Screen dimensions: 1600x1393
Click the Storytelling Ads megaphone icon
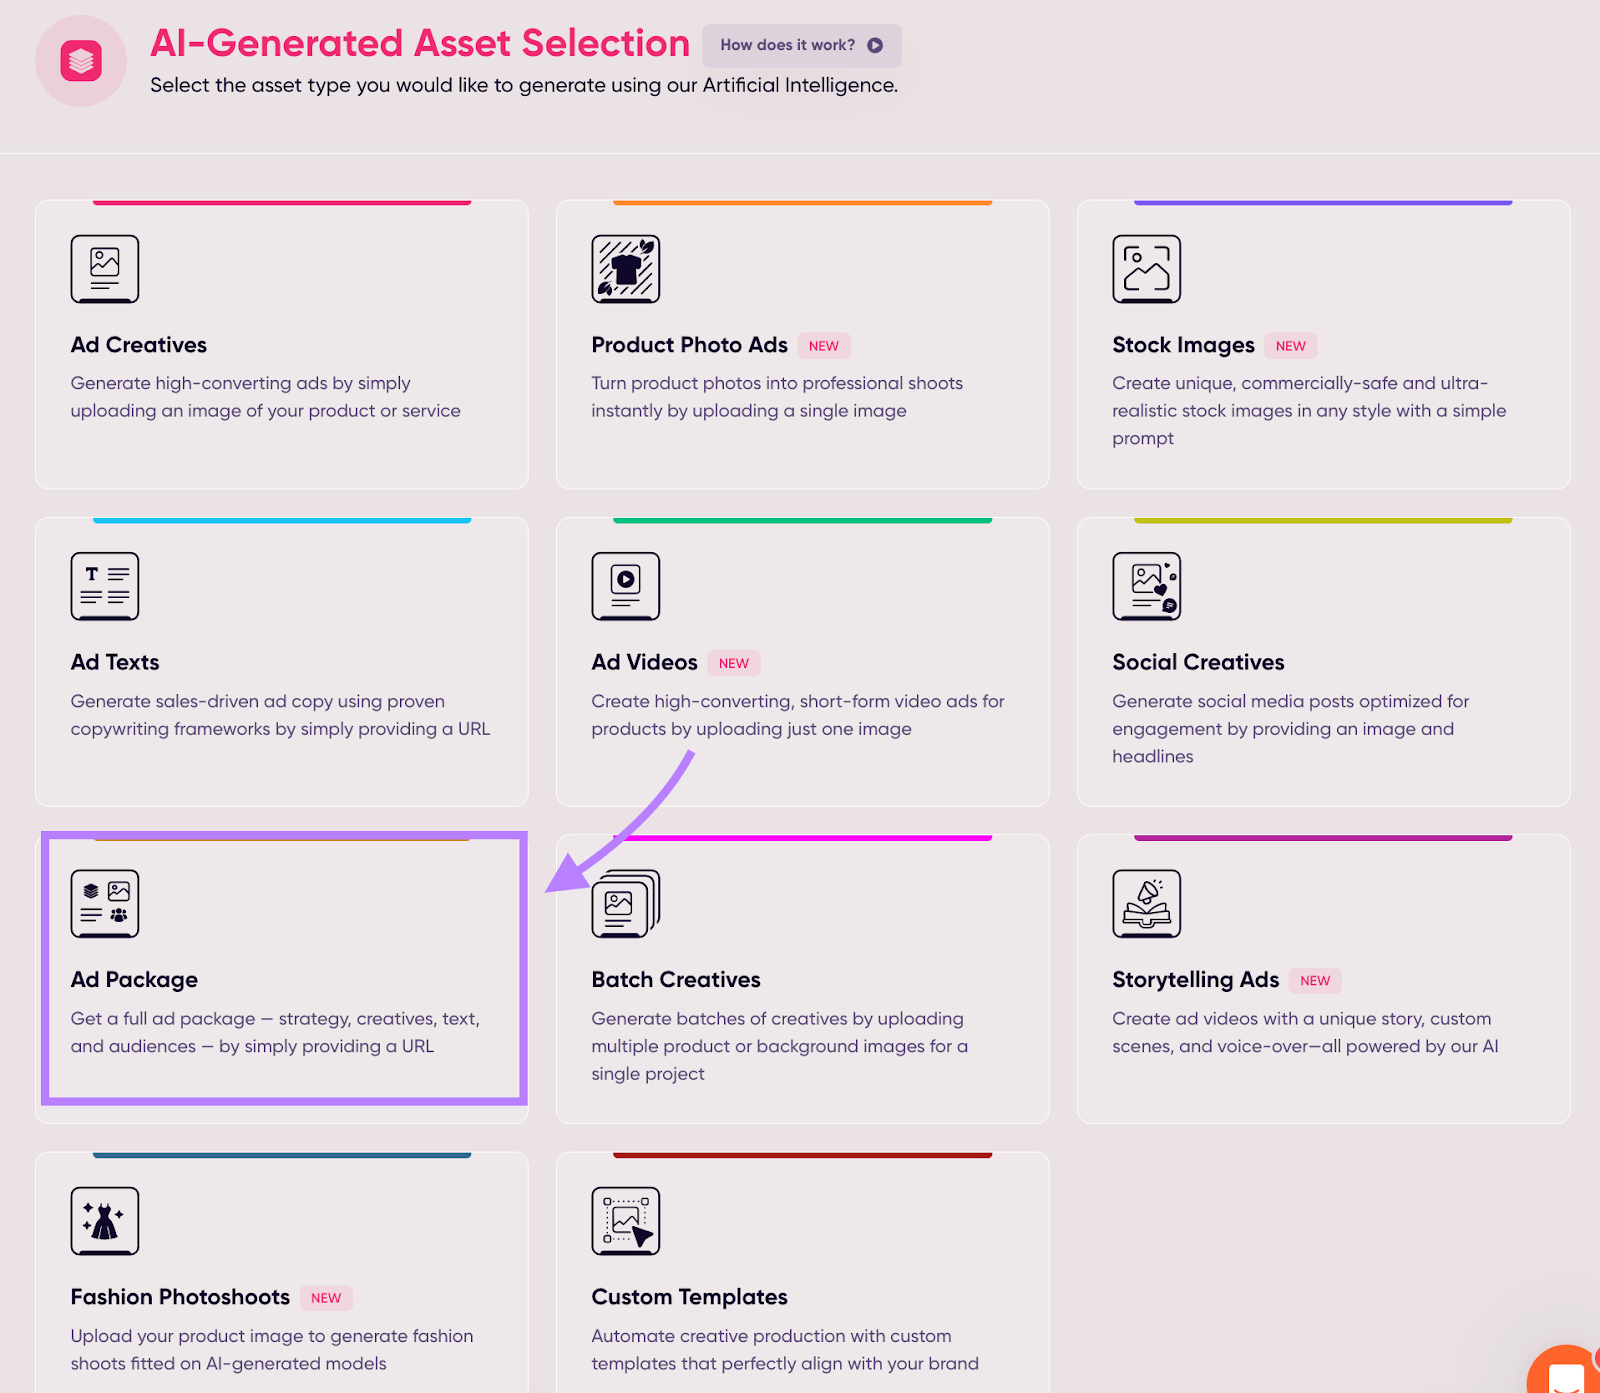coord(1146,903)
